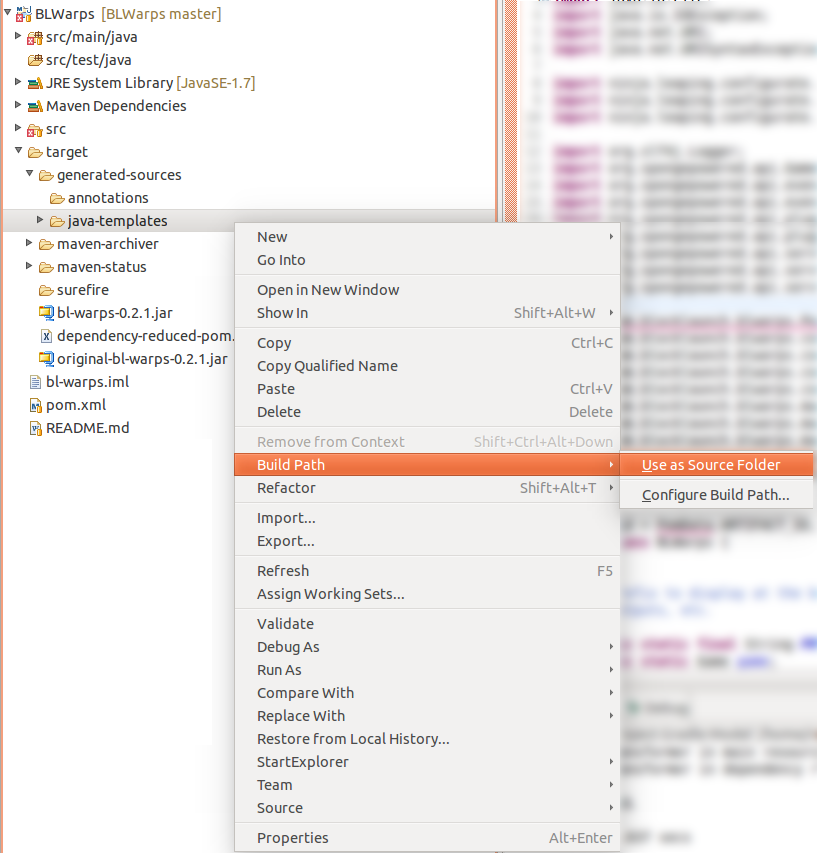The width and height of the screenshot is (817, 853).
Task: Click Delete in the context menu
Action: (x=427, y=412)
